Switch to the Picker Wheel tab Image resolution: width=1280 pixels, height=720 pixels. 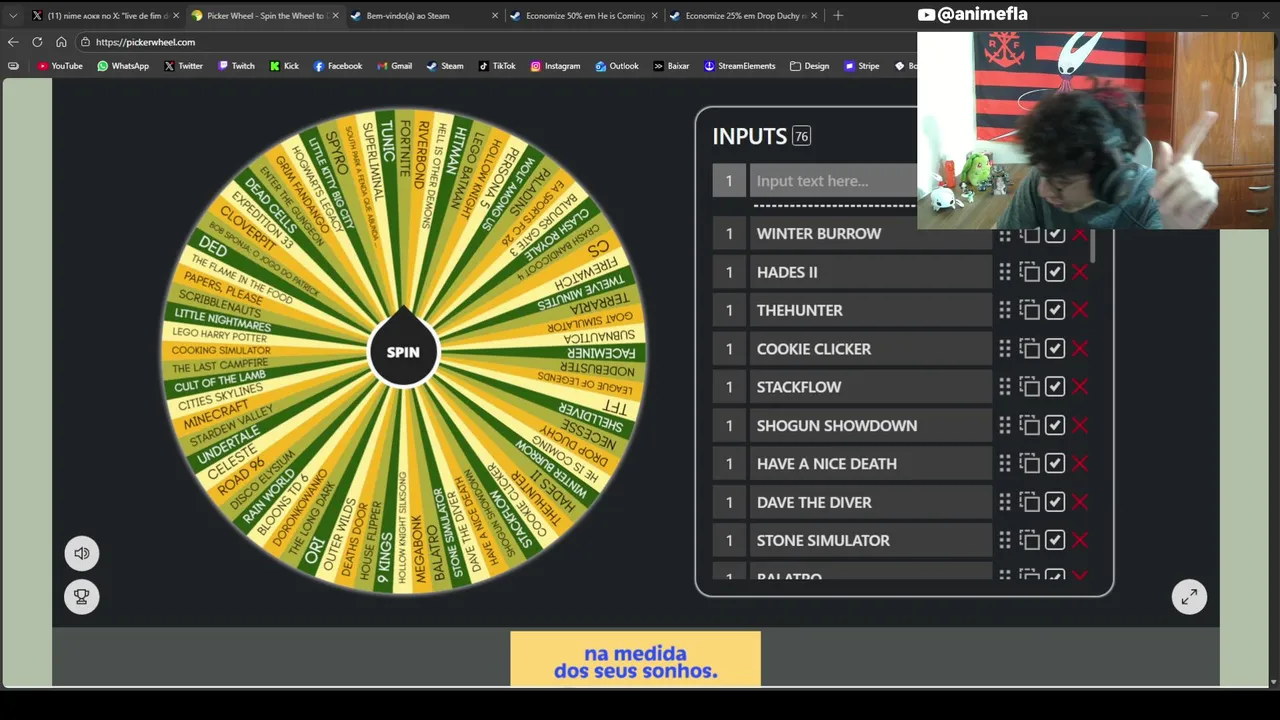264,16
